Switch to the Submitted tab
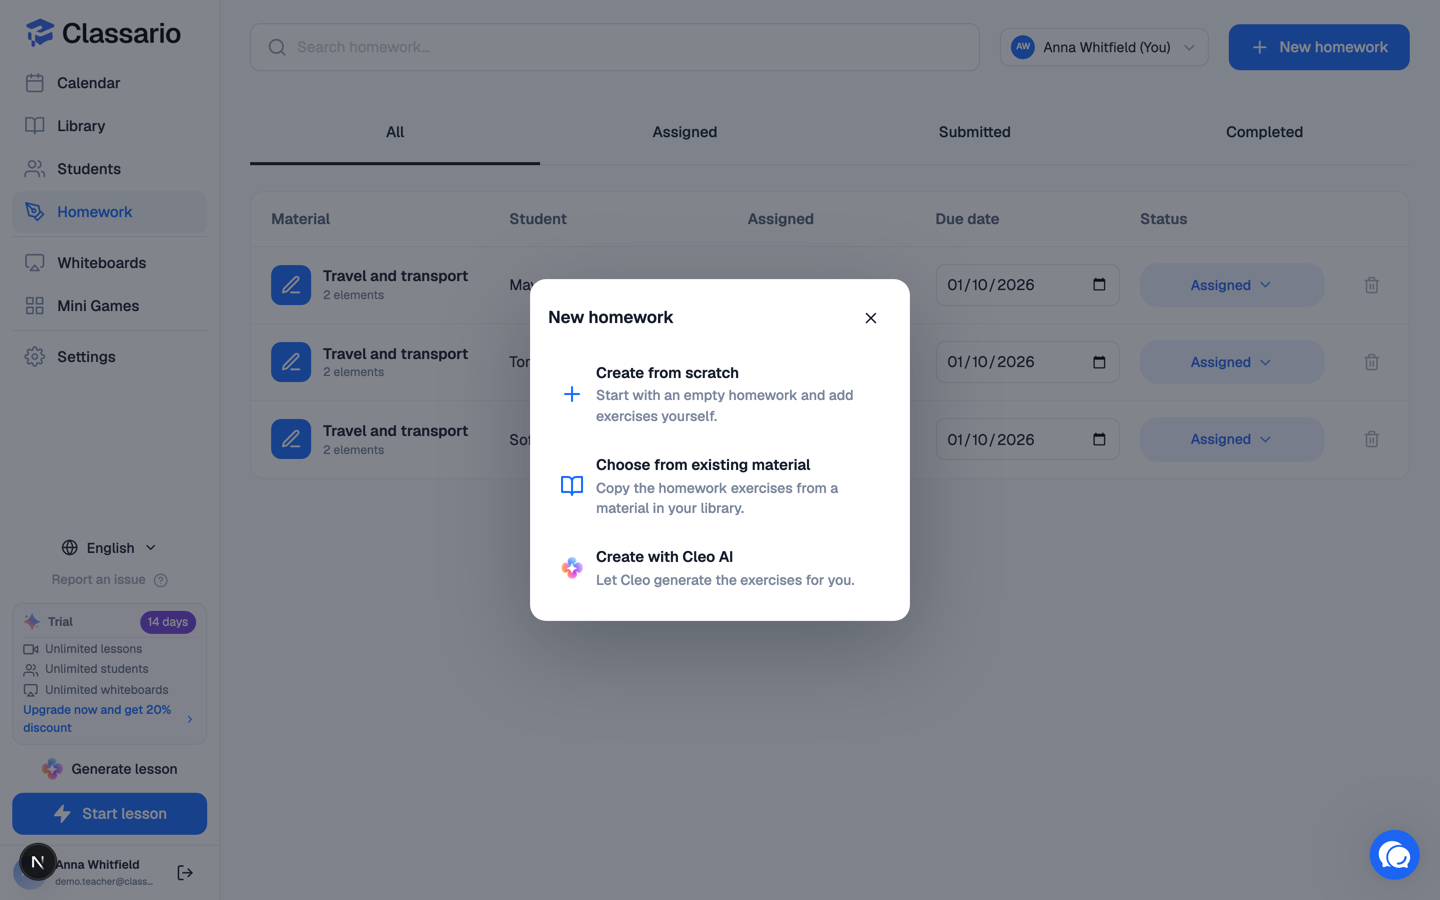This screenshot has width=1440, height=900. pyautogui.click(x=975, y=132)
